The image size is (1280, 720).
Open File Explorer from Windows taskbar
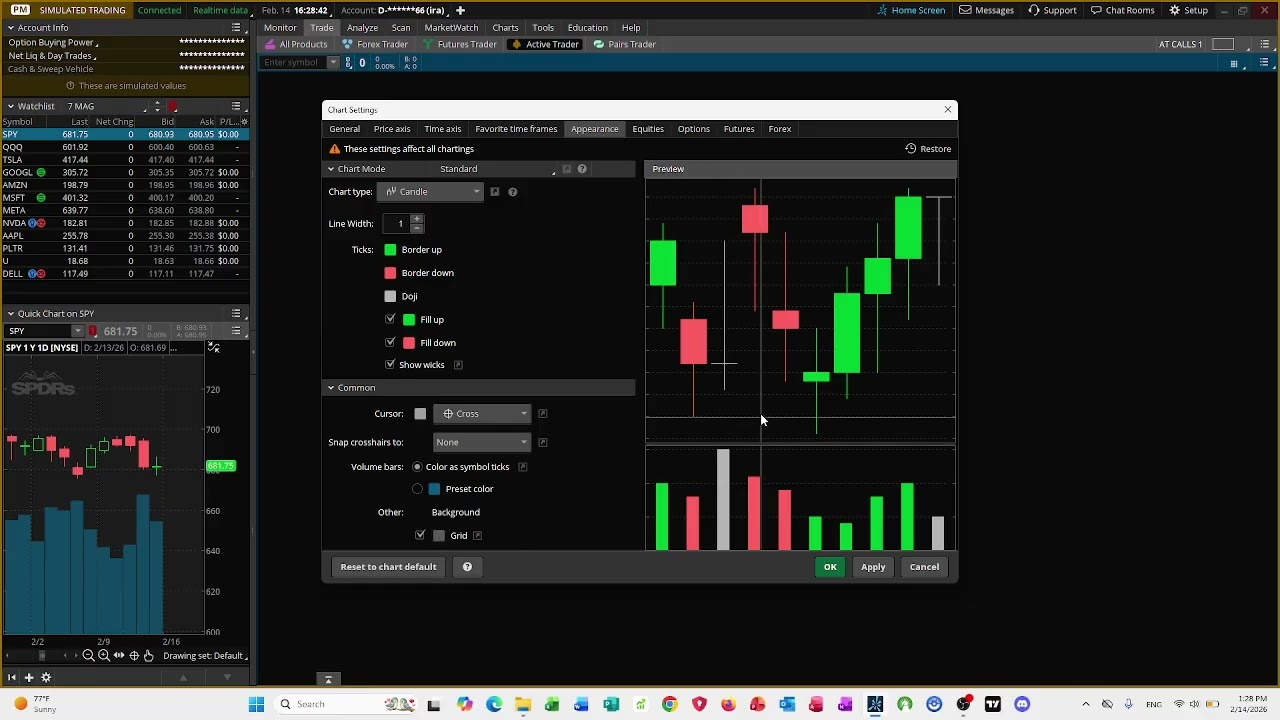pyautogui.click(x=522, y=704)
